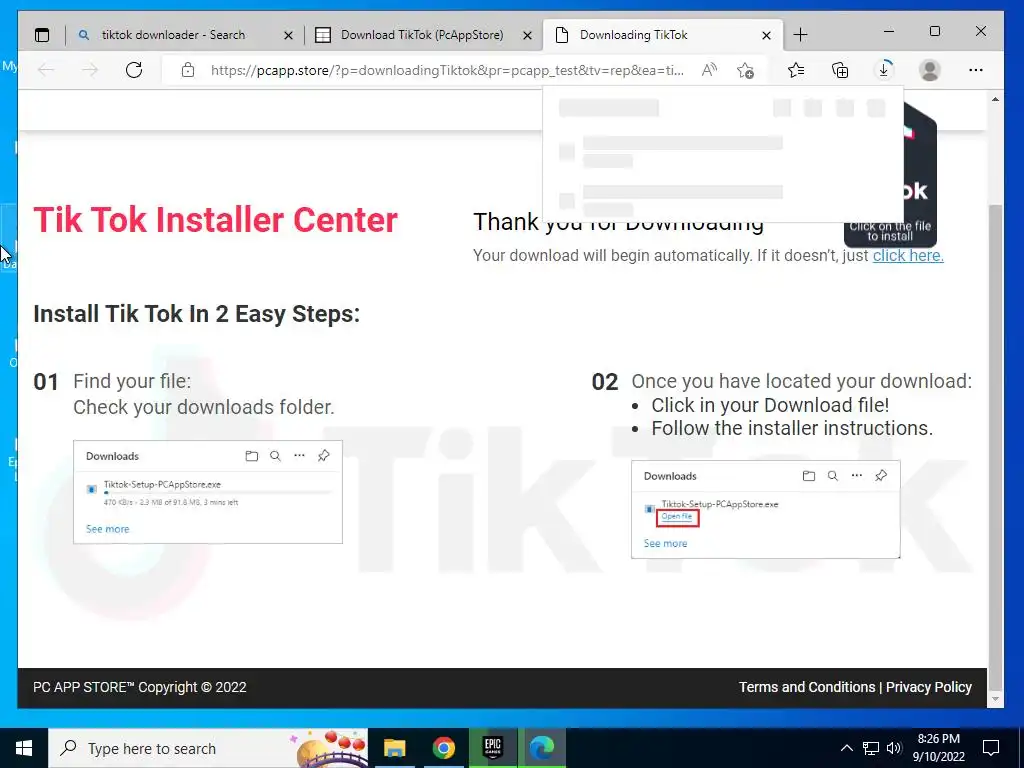Close the tiktok downloader Search tab
1024x768 pixels.
pyautogui.click(x=288, y=36)
